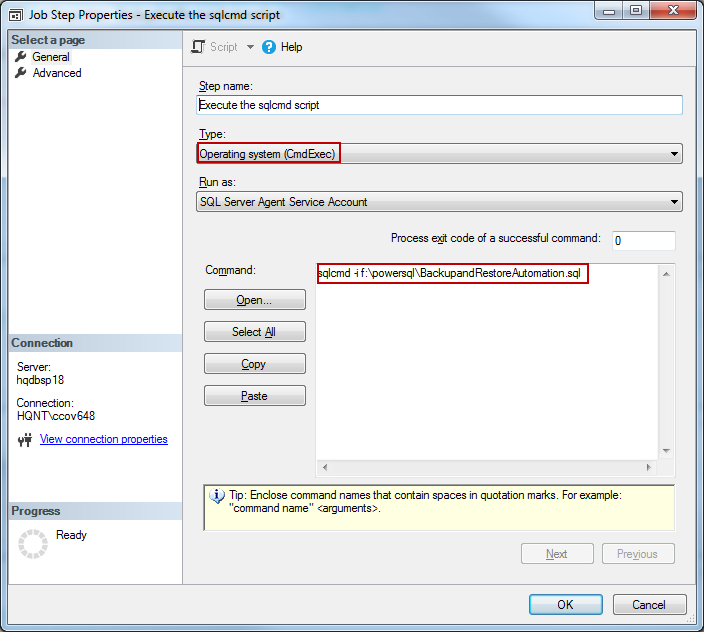Click the info tip icon
The image size is (704, 632).
coord(217,495)
